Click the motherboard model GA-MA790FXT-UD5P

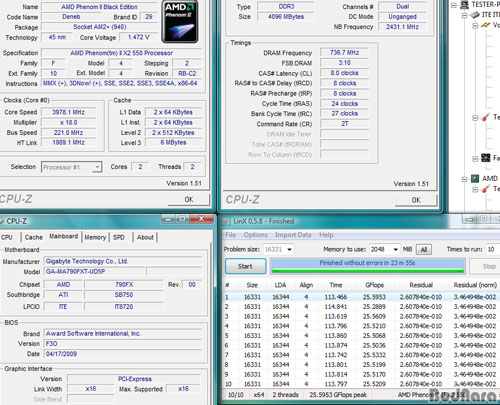point(95,272)
